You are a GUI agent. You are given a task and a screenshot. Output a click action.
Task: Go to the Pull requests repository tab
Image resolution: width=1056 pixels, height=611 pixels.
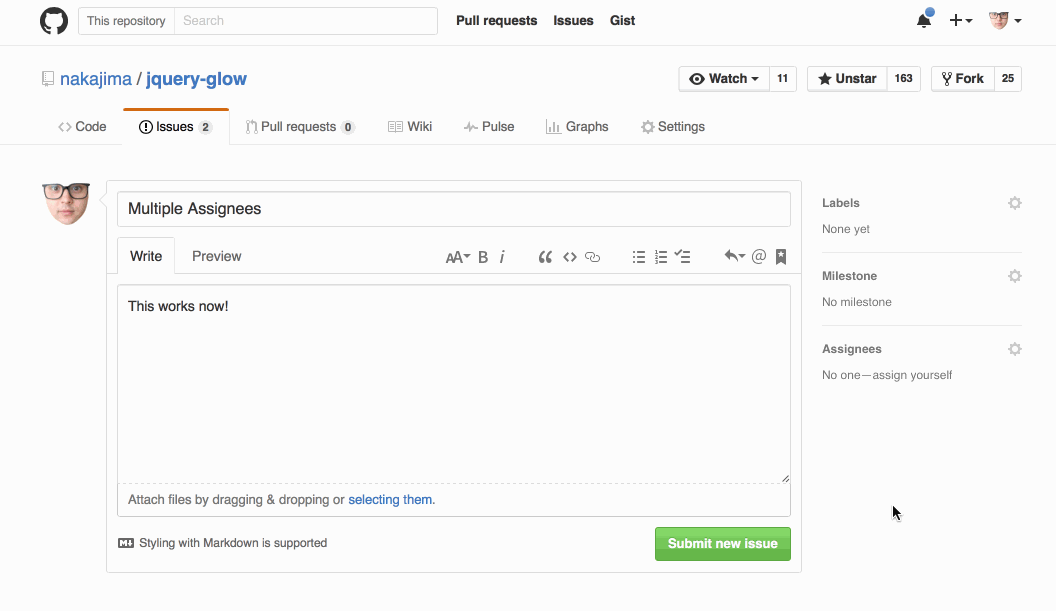[300, 127]
